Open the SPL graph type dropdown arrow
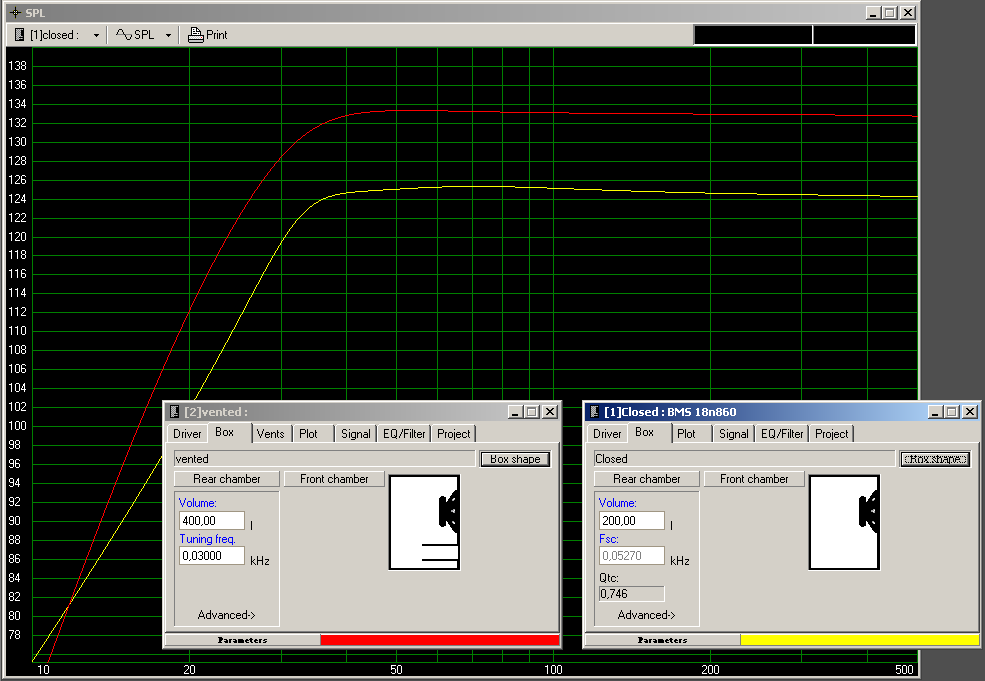Image resolution: width=985 pixels, height=681 pixels. click(168, 35)
